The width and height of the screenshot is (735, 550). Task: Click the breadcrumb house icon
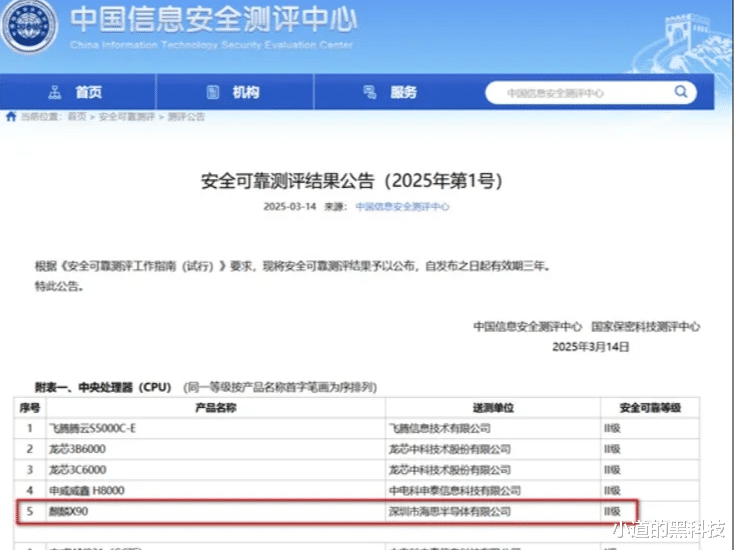(11, 116)
